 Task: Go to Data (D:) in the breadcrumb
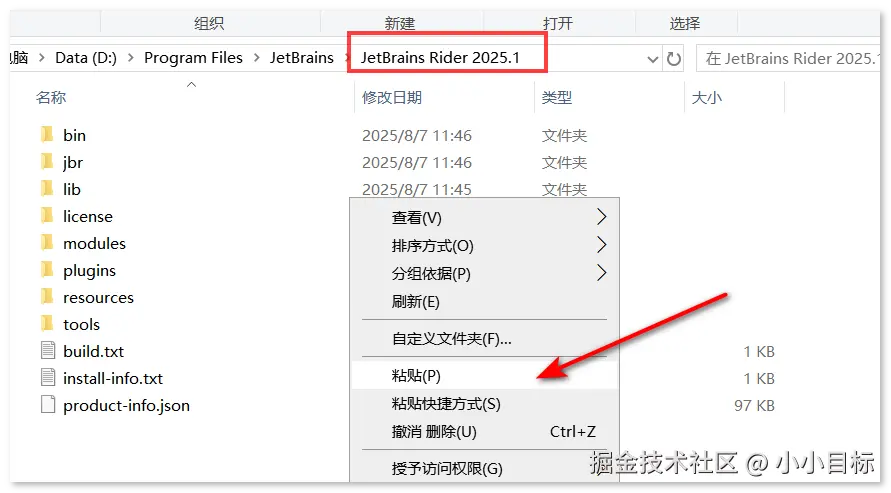86,58
